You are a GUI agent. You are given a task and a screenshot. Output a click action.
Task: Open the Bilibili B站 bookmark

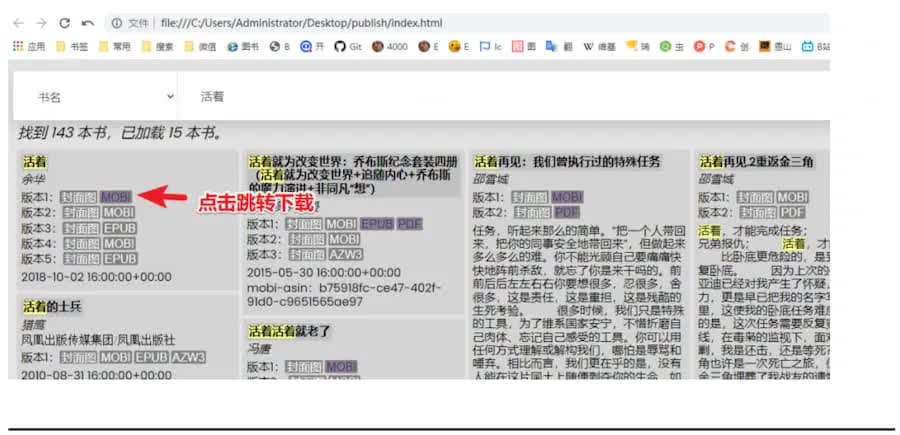click(816, 46)
